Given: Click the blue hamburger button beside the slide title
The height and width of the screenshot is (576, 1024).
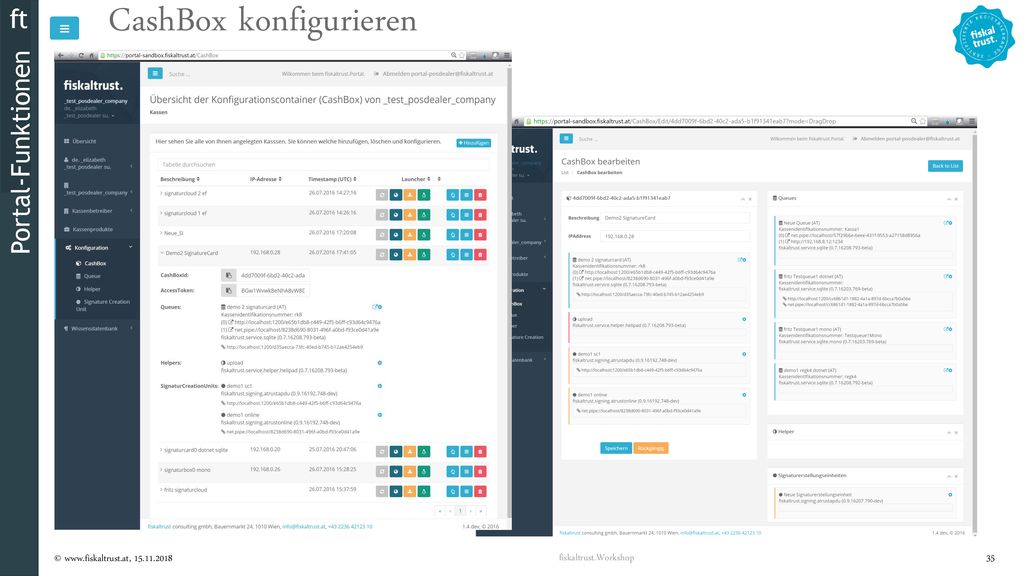Looking at the screenshot, I should pyautogui.click(x=64, y=28).
